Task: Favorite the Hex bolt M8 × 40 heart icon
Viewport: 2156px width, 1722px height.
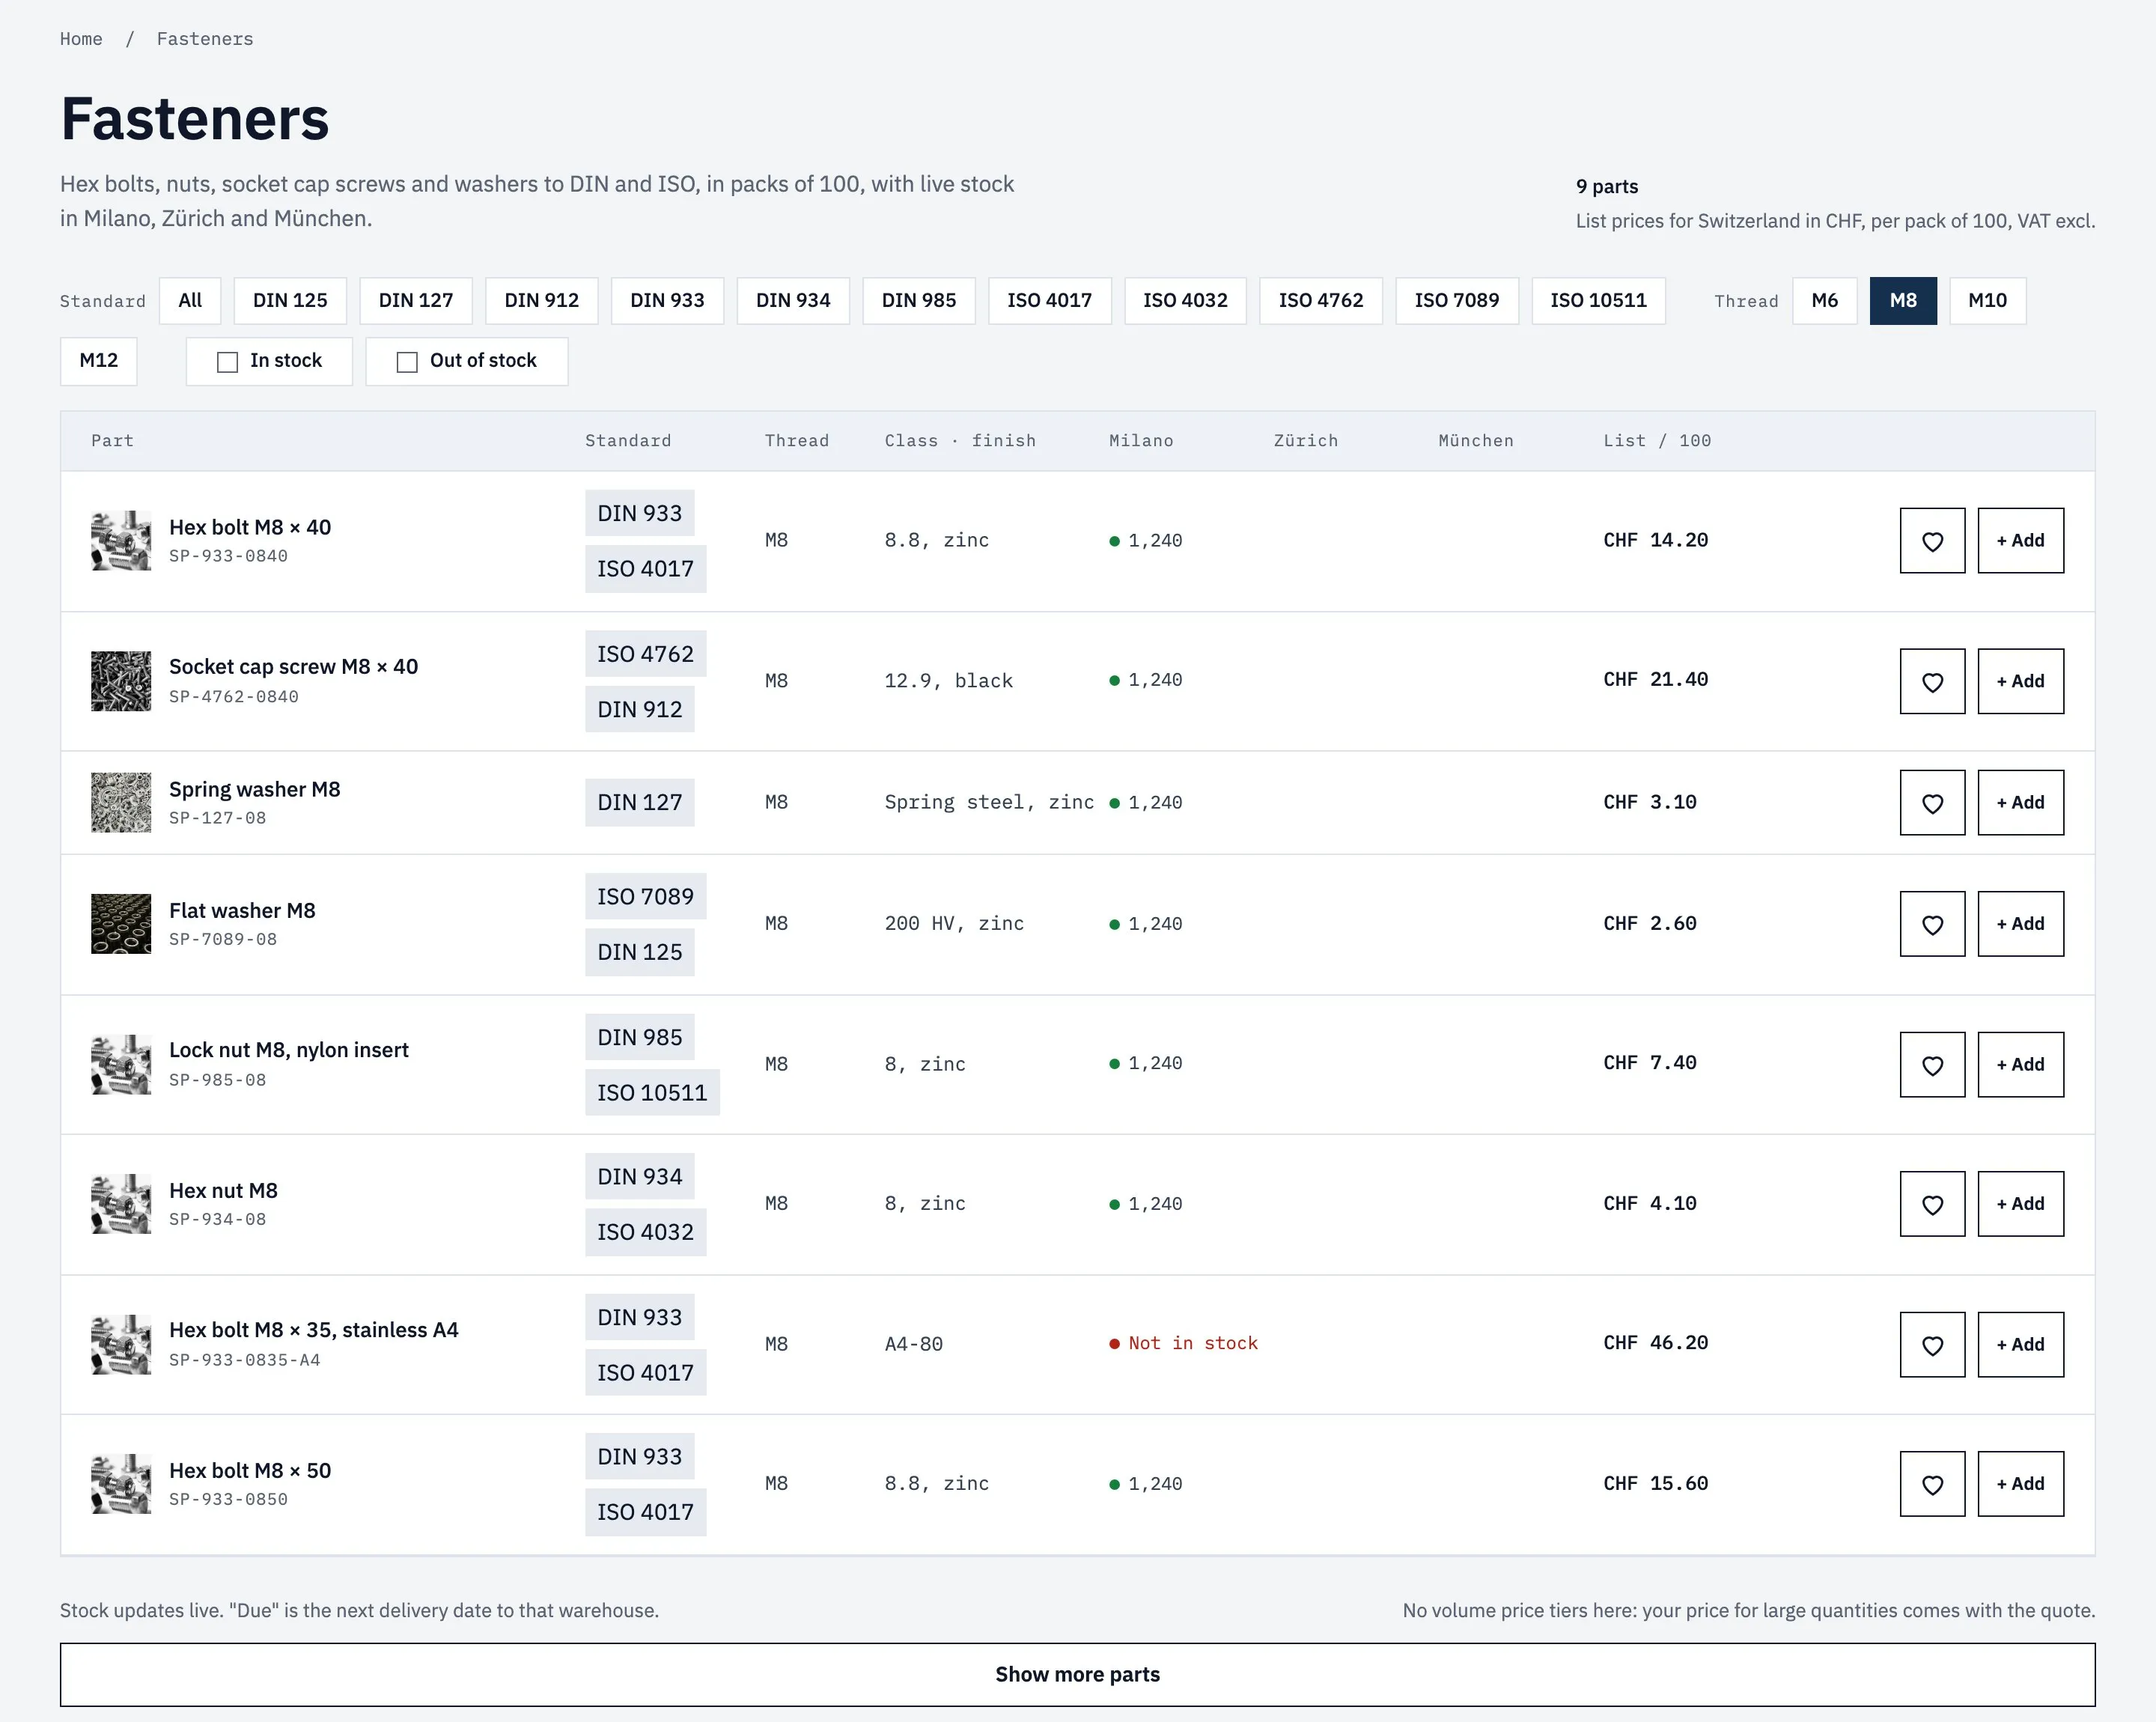Action: 1932,540
